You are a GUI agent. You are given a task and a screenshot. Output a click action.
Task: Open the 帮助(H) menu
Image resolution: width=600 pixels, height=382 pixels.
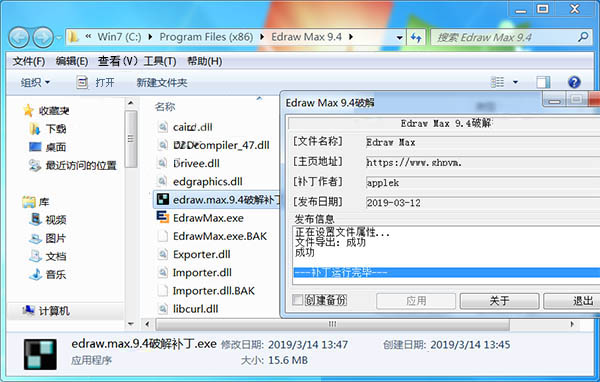(204, 61)
